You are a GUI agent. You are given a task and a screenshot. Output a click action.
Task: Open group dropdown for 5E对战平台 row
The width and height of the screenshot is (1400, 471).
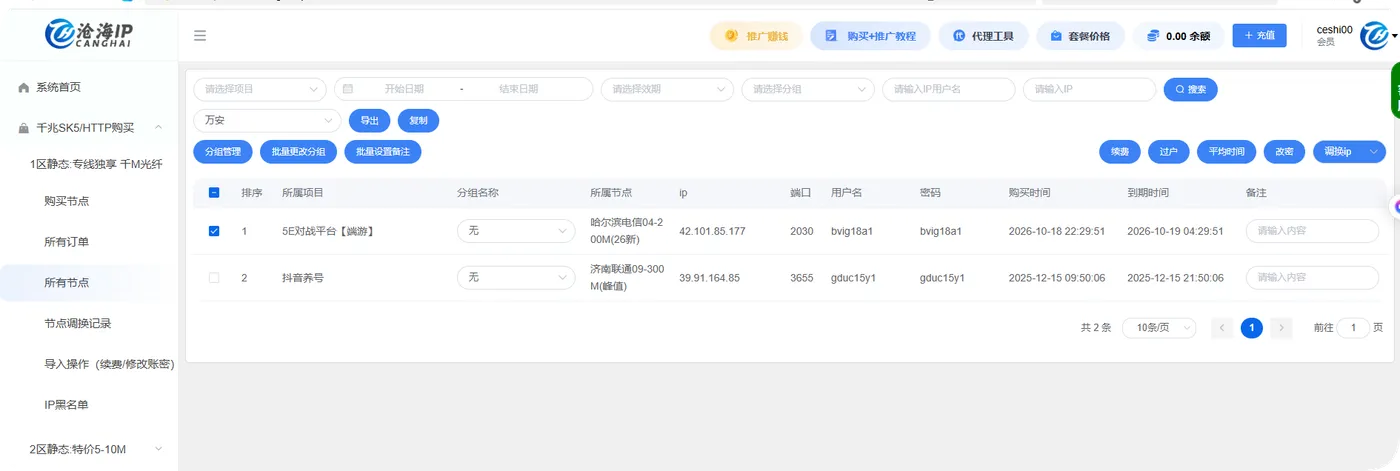(517, 231)
